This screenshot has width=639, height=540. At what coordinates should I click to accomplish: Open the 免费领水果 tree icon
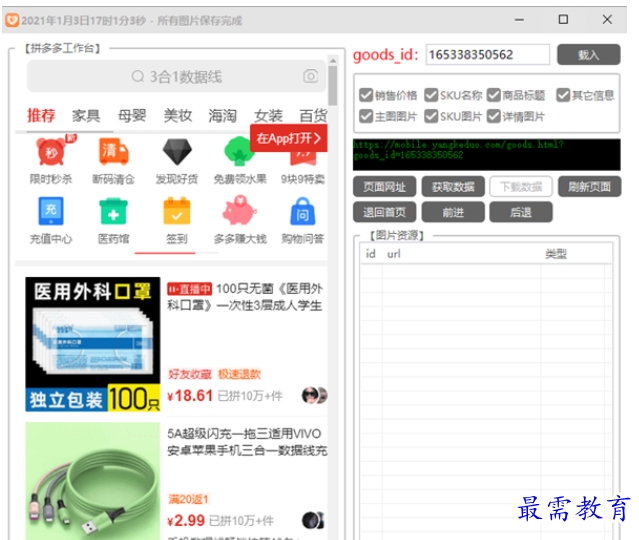[240, 152]
